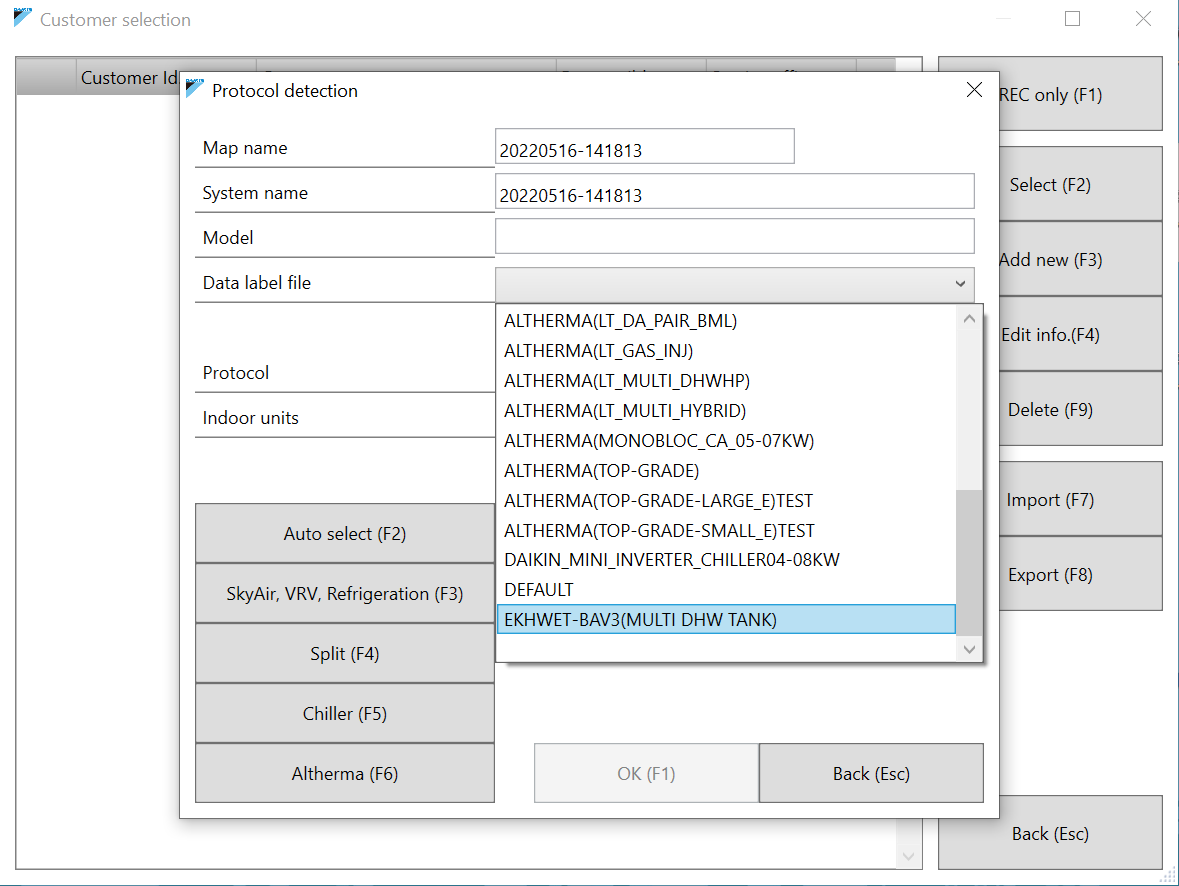Click SkyAir, VRV, Refrigeration (F3) button
The image size is (1179, 886).
coord(344,593)
